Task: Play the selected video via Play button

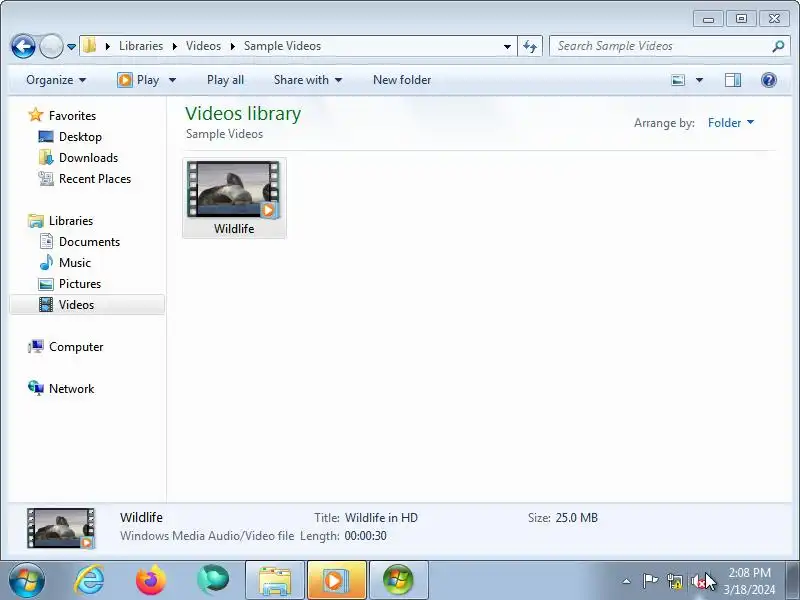Action: (138, 80)
